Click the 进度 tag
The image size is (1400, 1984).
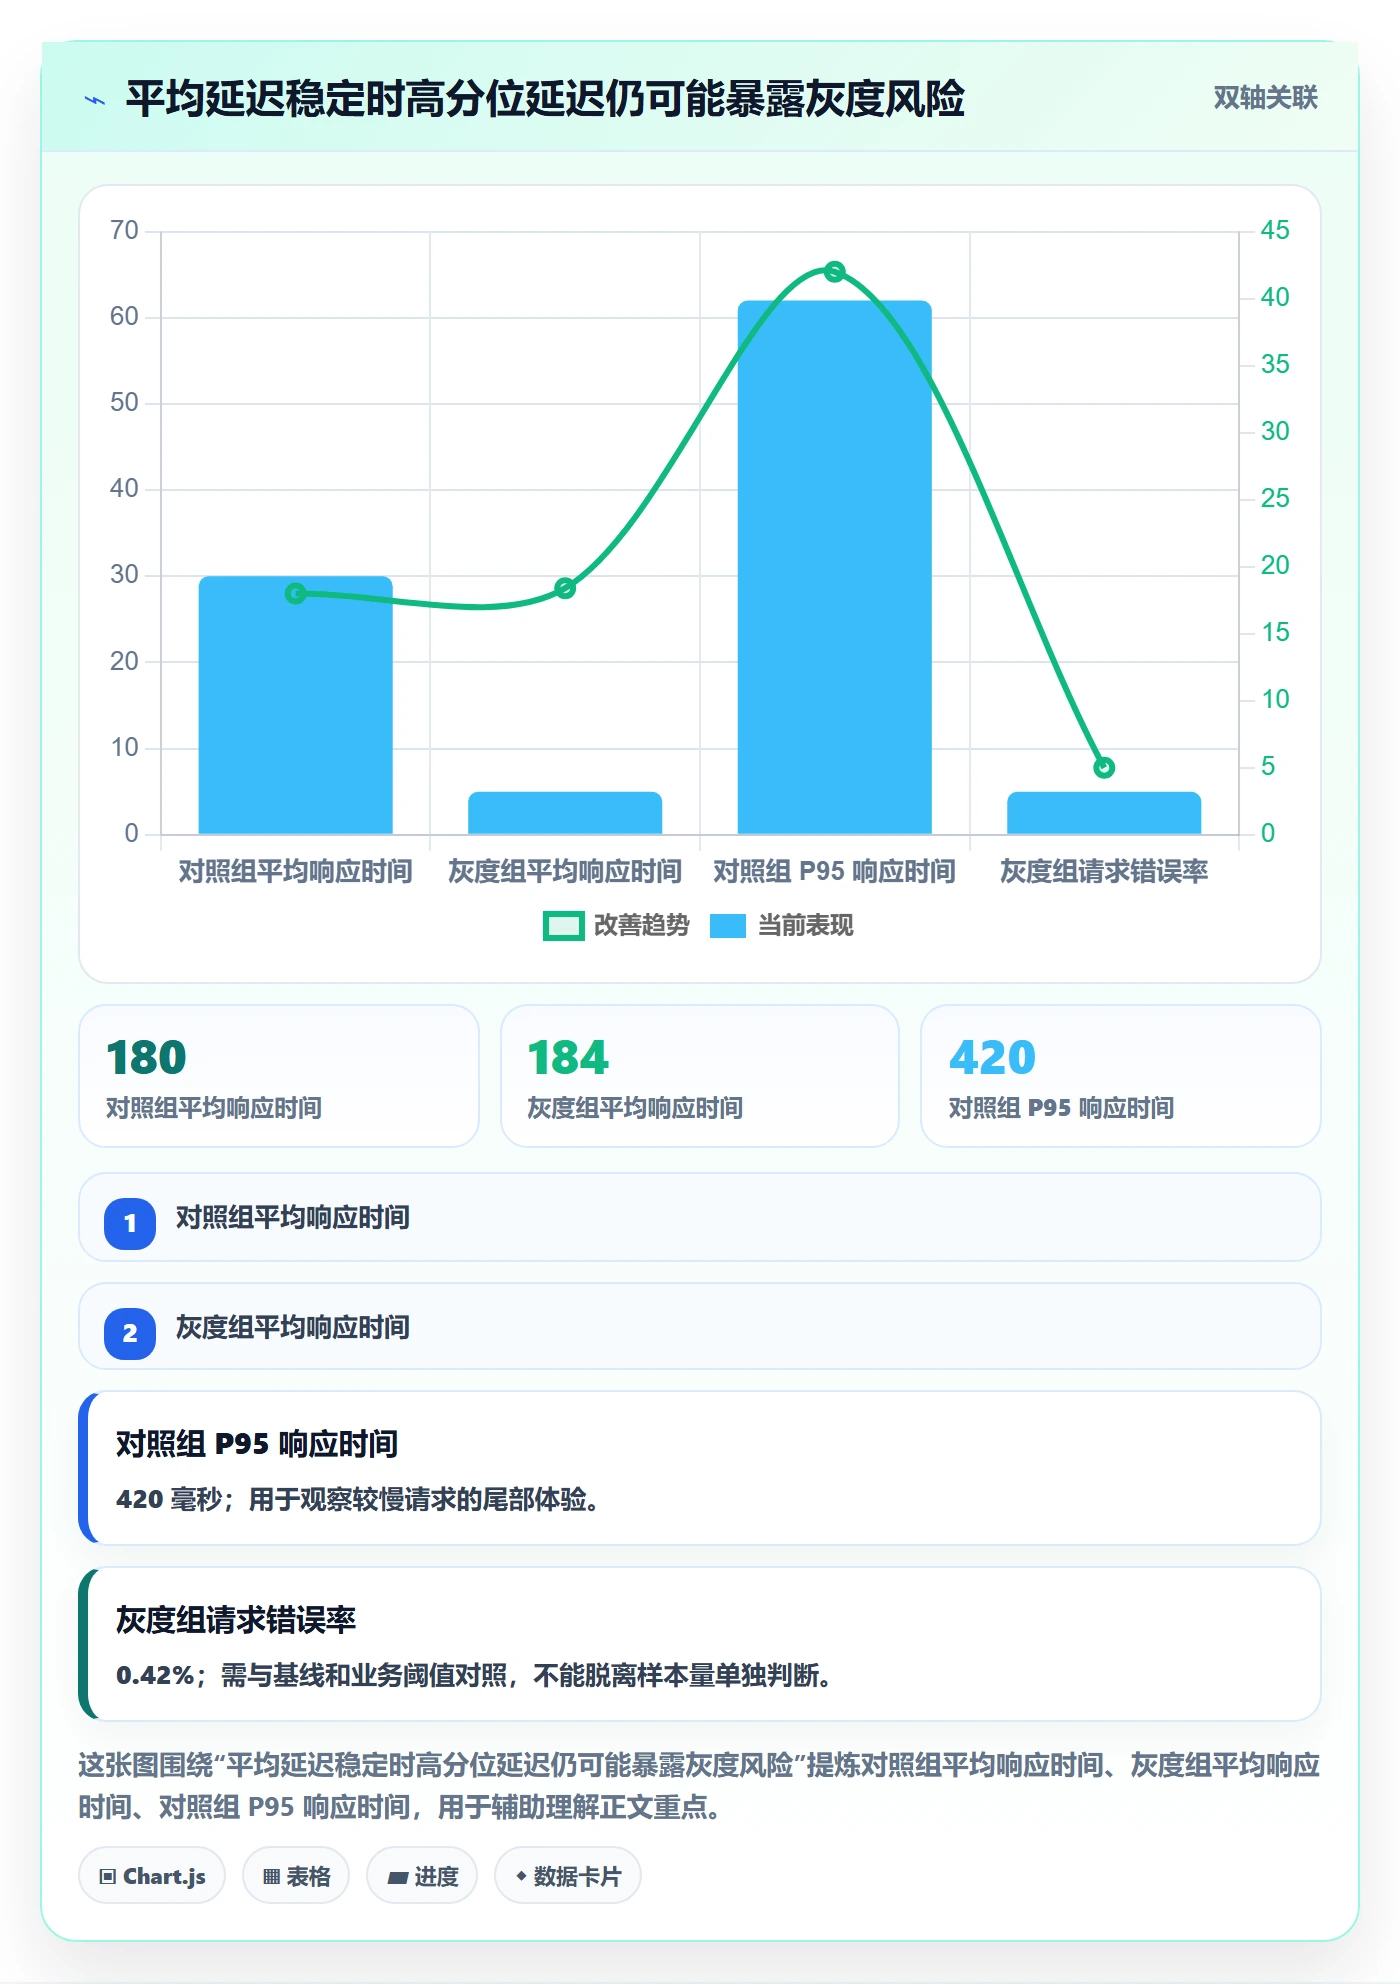click(422, 1876)
